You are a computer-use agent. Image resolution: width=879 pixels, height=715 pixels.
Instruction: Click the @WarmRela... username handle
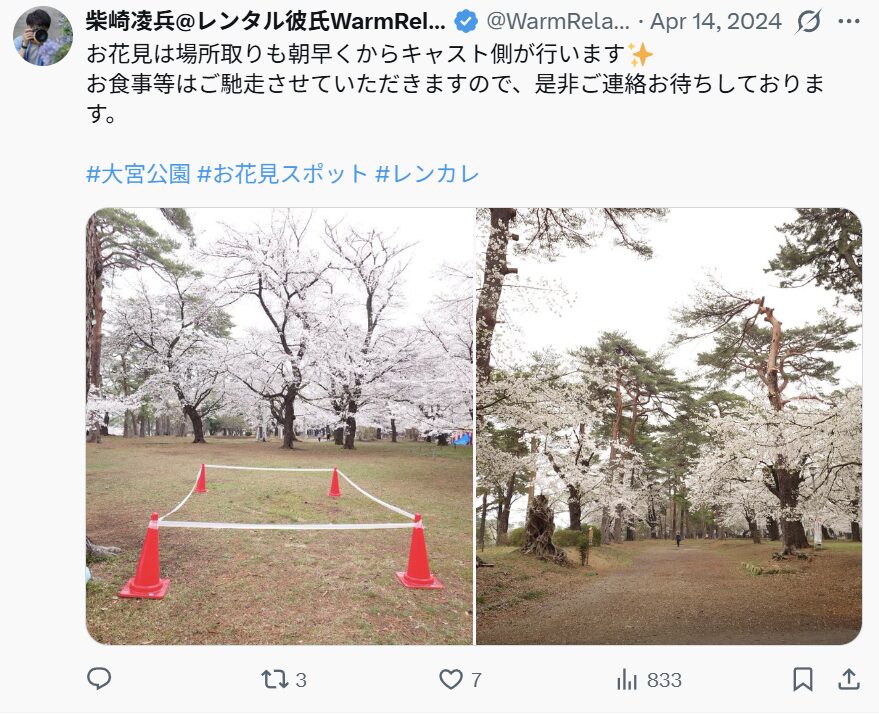[558, 22]
